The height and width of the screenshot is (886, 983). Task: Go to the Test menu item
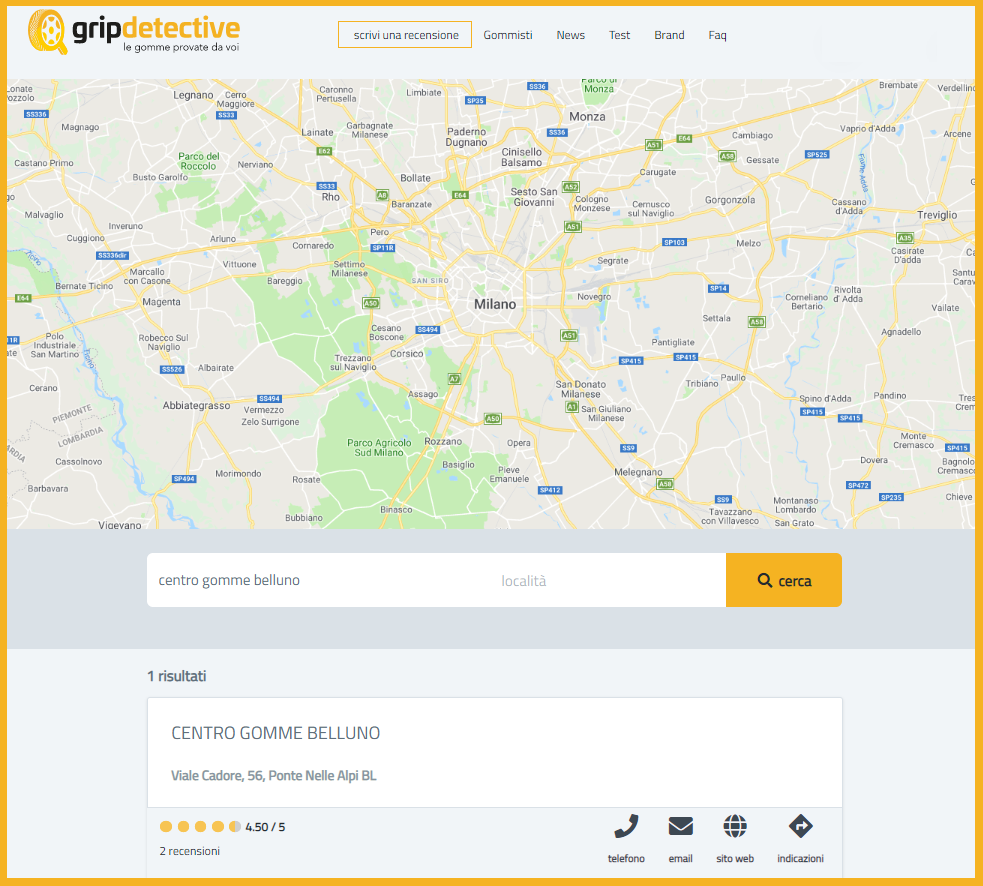coord(620,35)
